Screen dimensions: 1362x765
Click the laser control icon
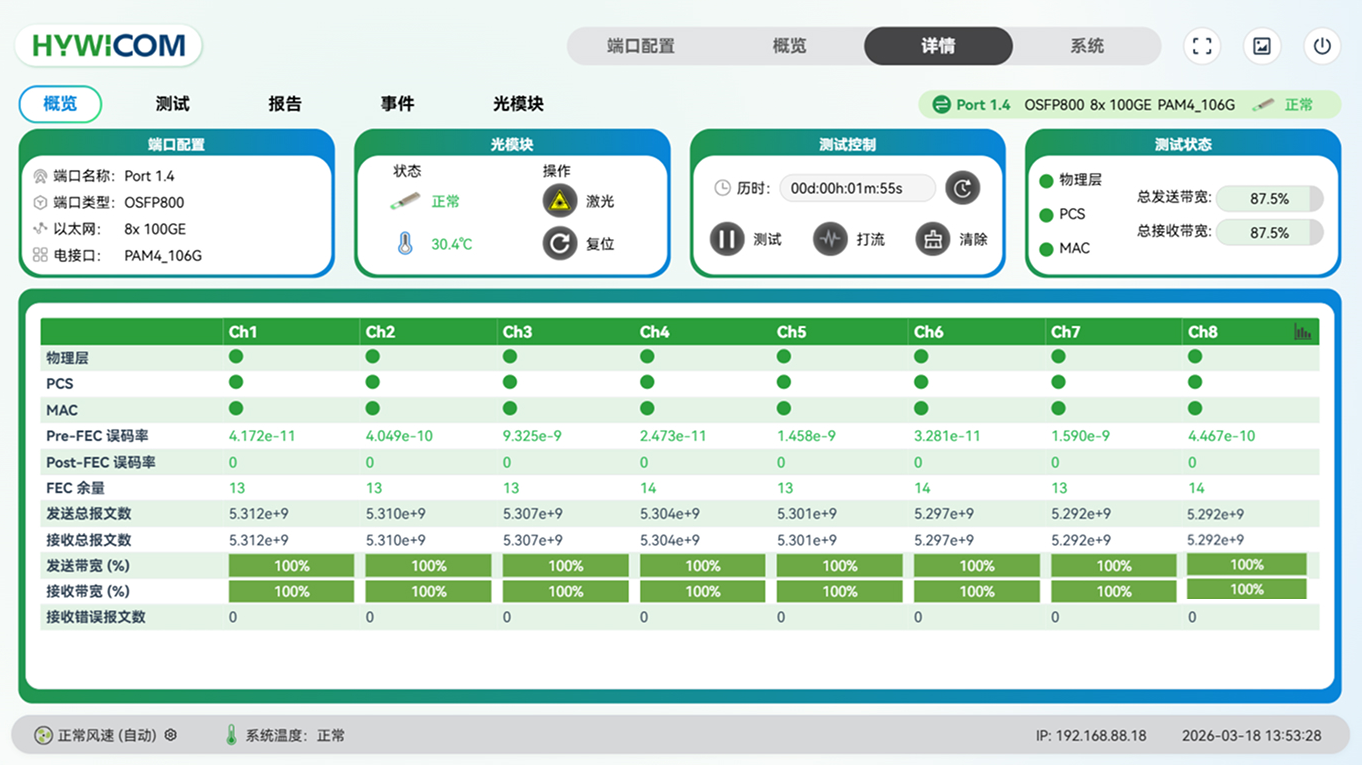[x=560, y=201]
